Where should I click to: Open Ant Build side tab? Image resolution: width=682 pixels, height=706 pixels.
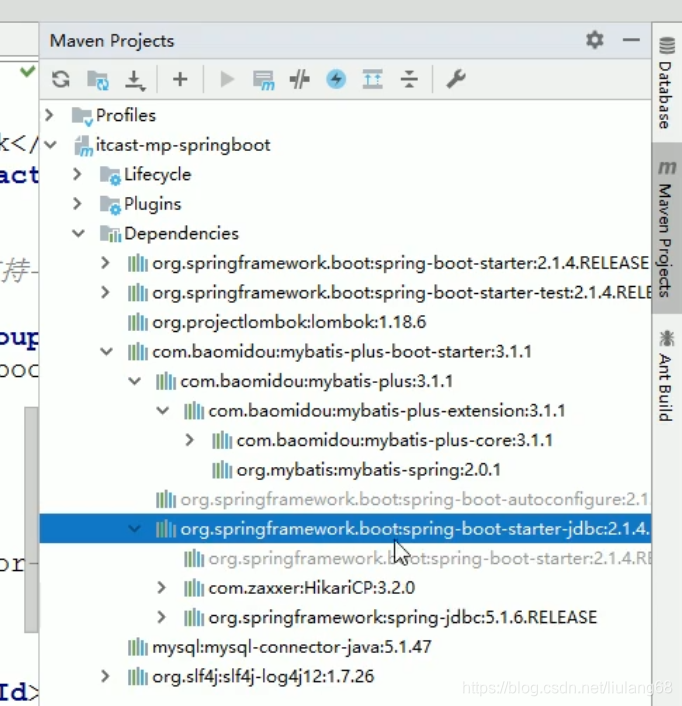tap(667, 375)
